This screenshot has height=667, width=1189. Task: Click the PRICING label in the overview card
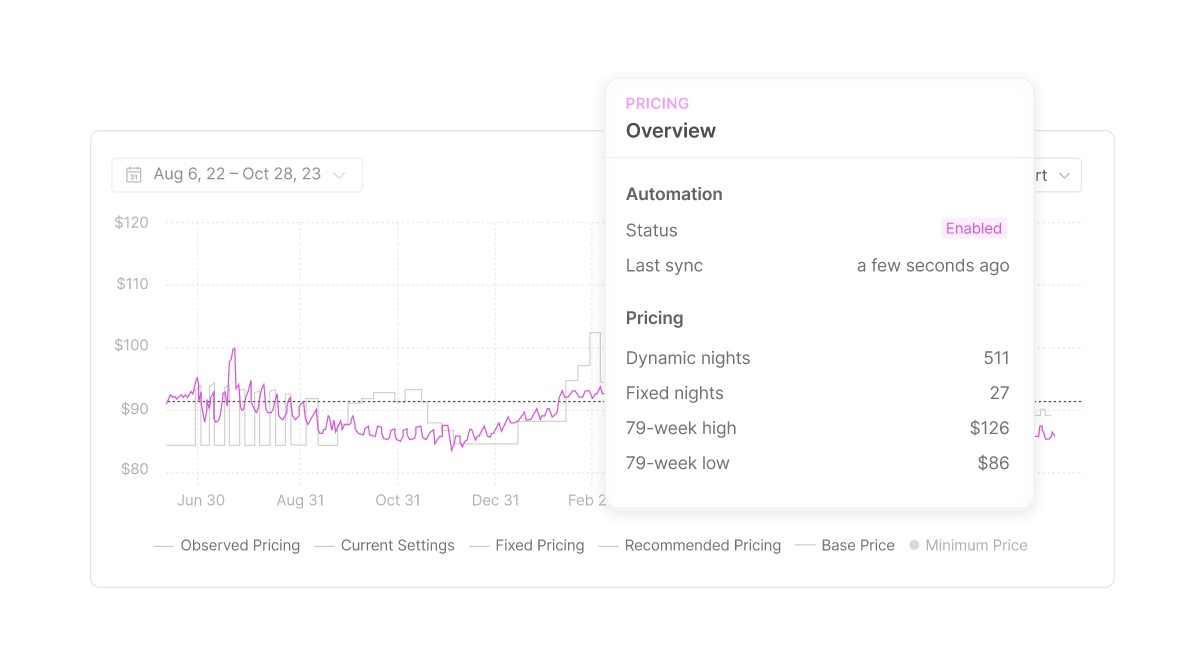pos(657,103)
